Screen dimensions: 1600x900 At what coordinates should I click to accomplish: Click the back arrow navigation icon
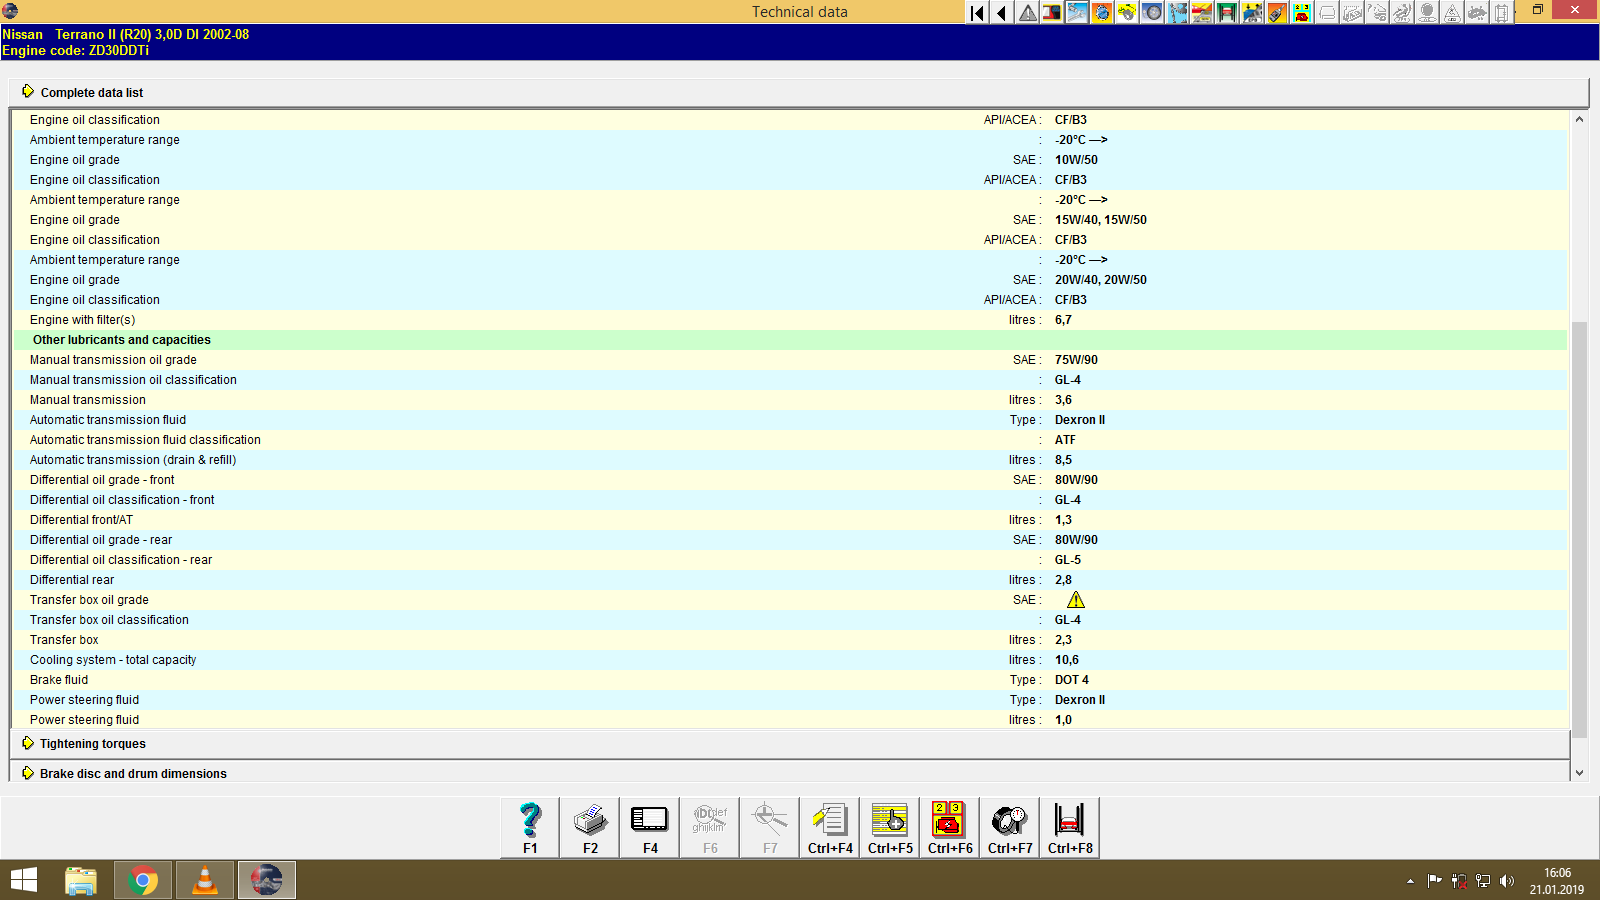pos(1000,12)
